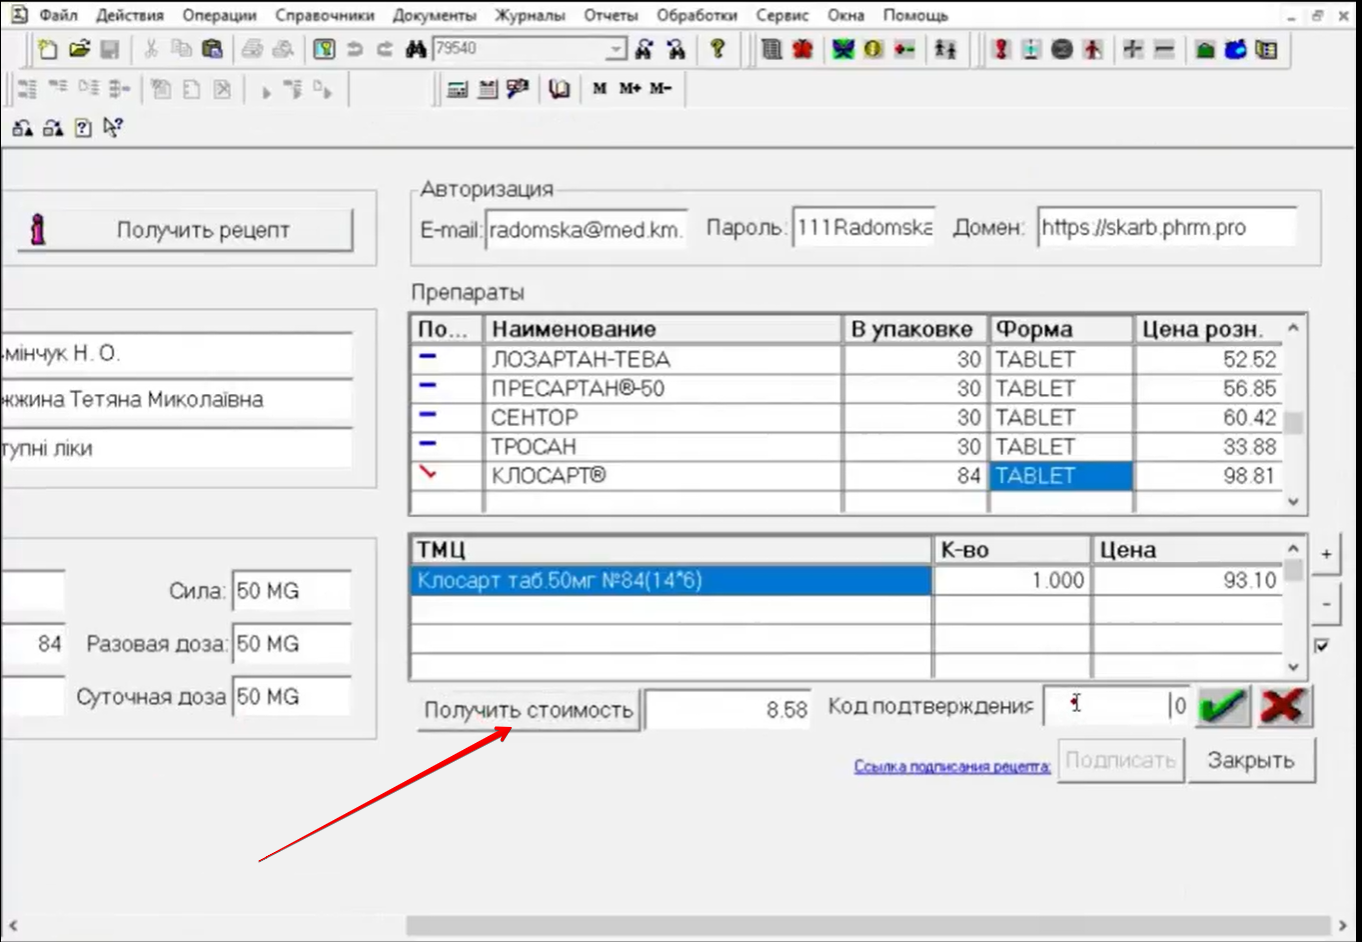Click the yellow question mark Help icon

coord(717,49)
